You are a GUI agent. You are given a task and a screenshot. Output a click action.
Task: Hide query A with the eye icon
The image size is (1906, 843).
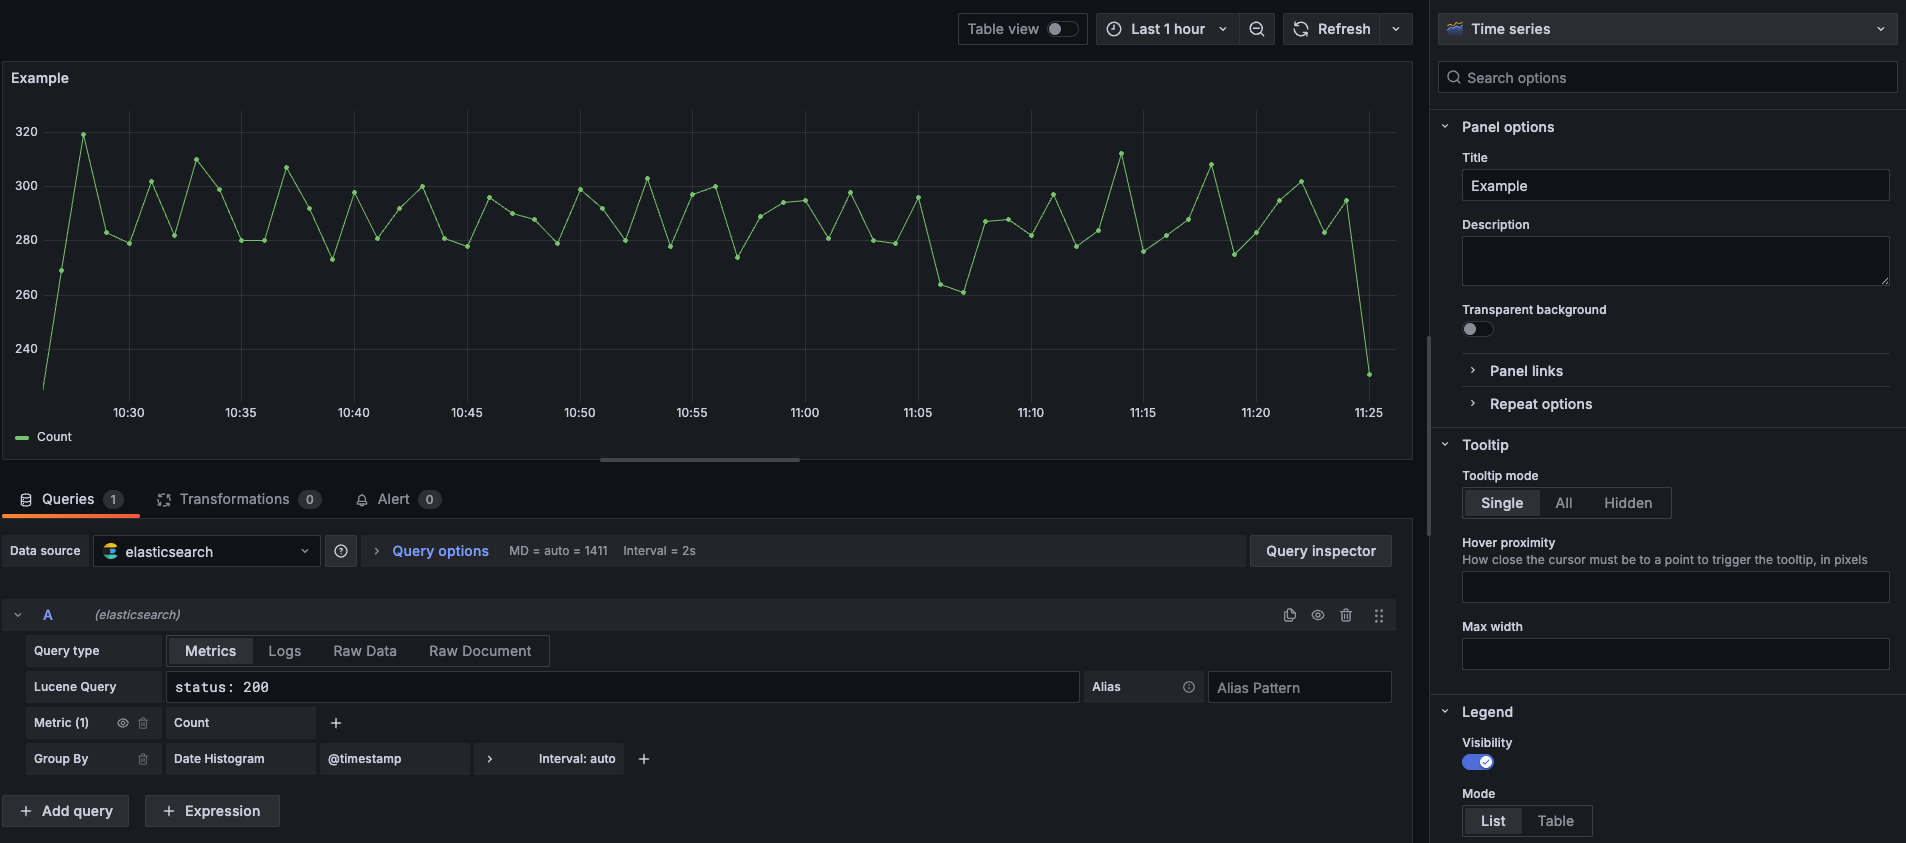[x=1318, y=615]
